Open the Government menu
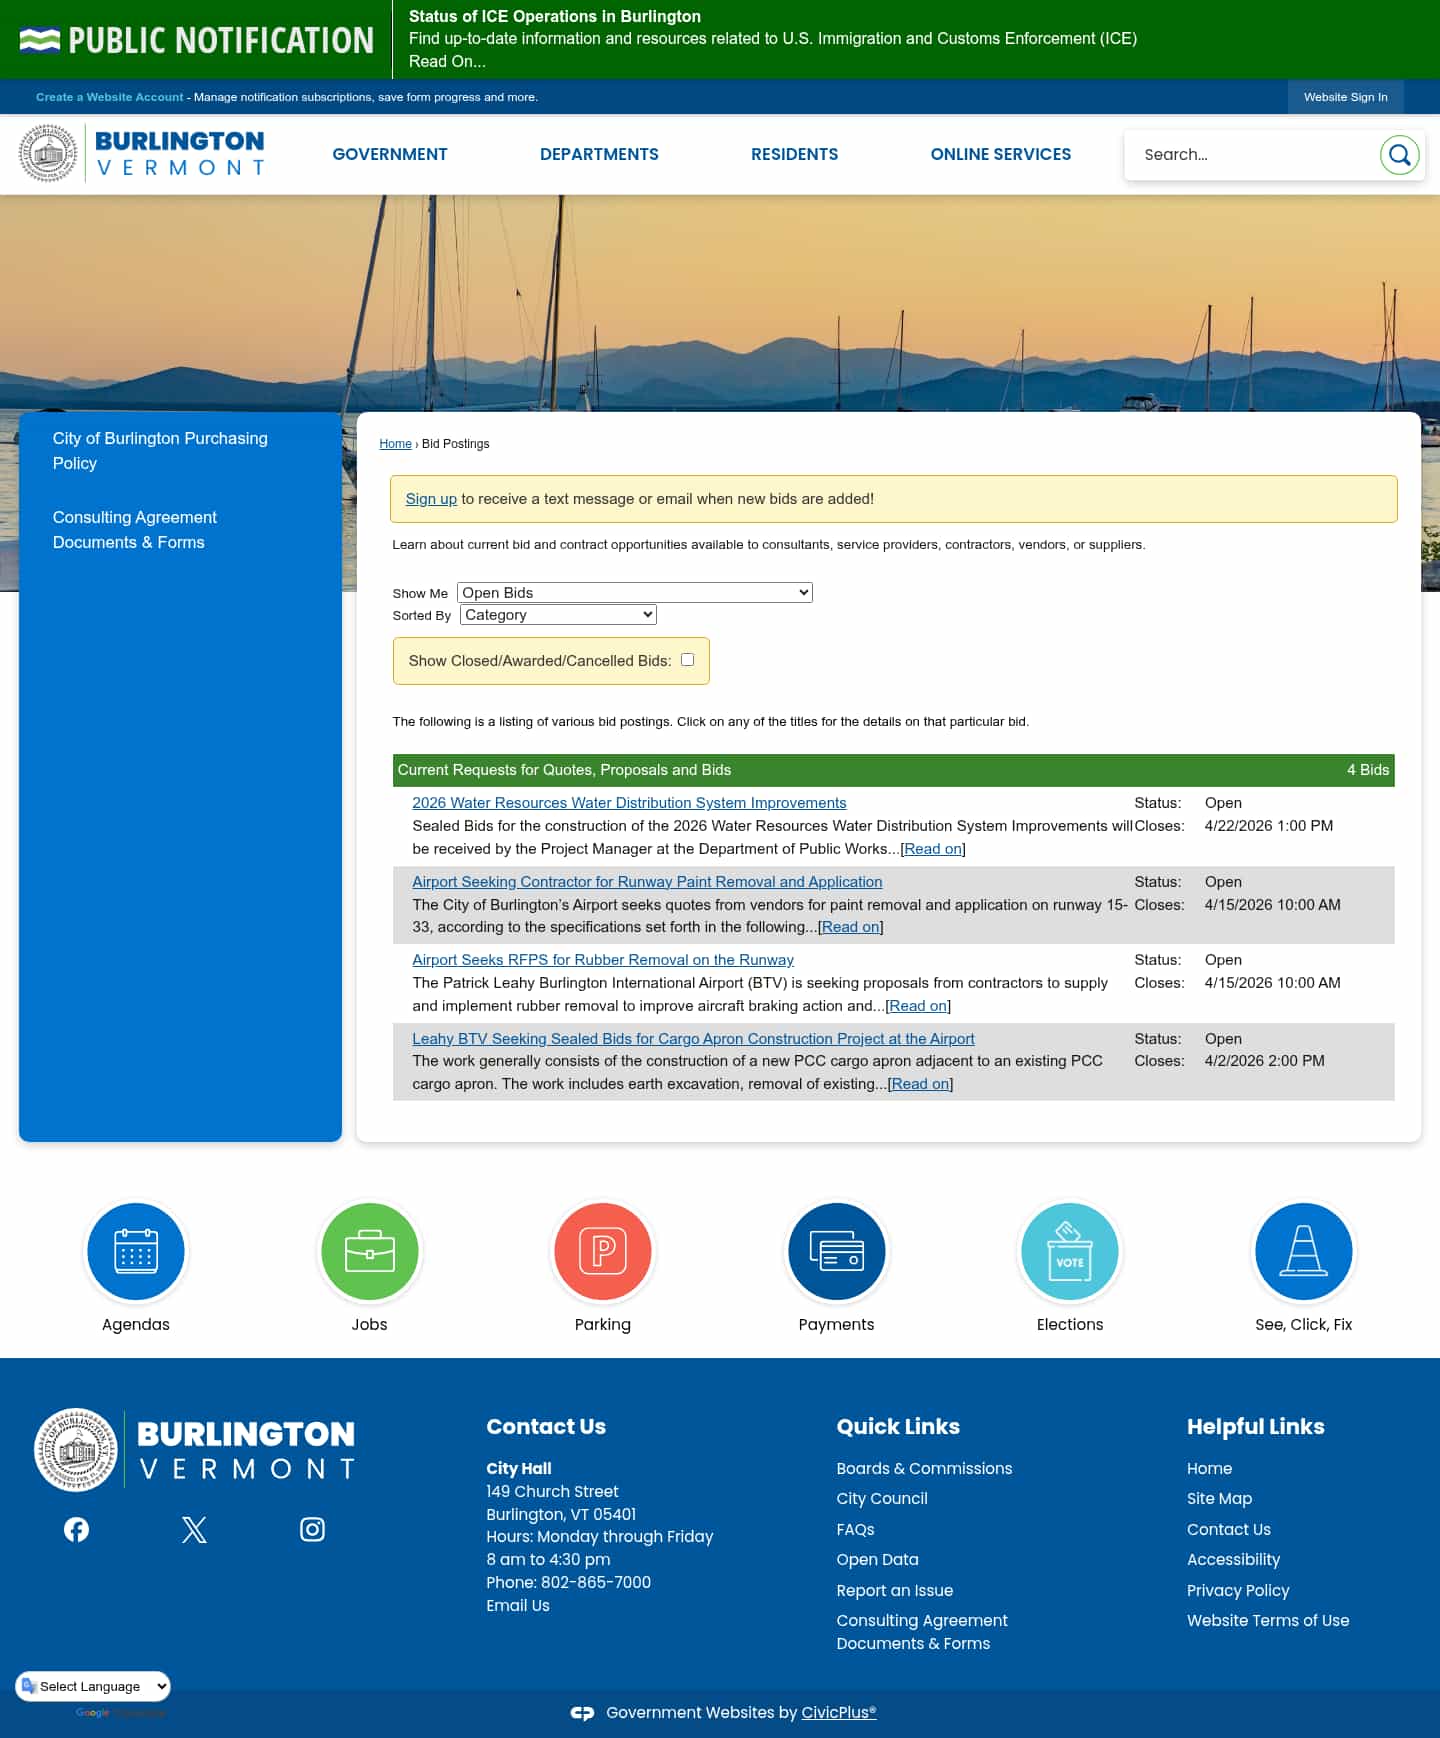The height and width of the screenshot is (1738, 1440). tap(390, 154)
